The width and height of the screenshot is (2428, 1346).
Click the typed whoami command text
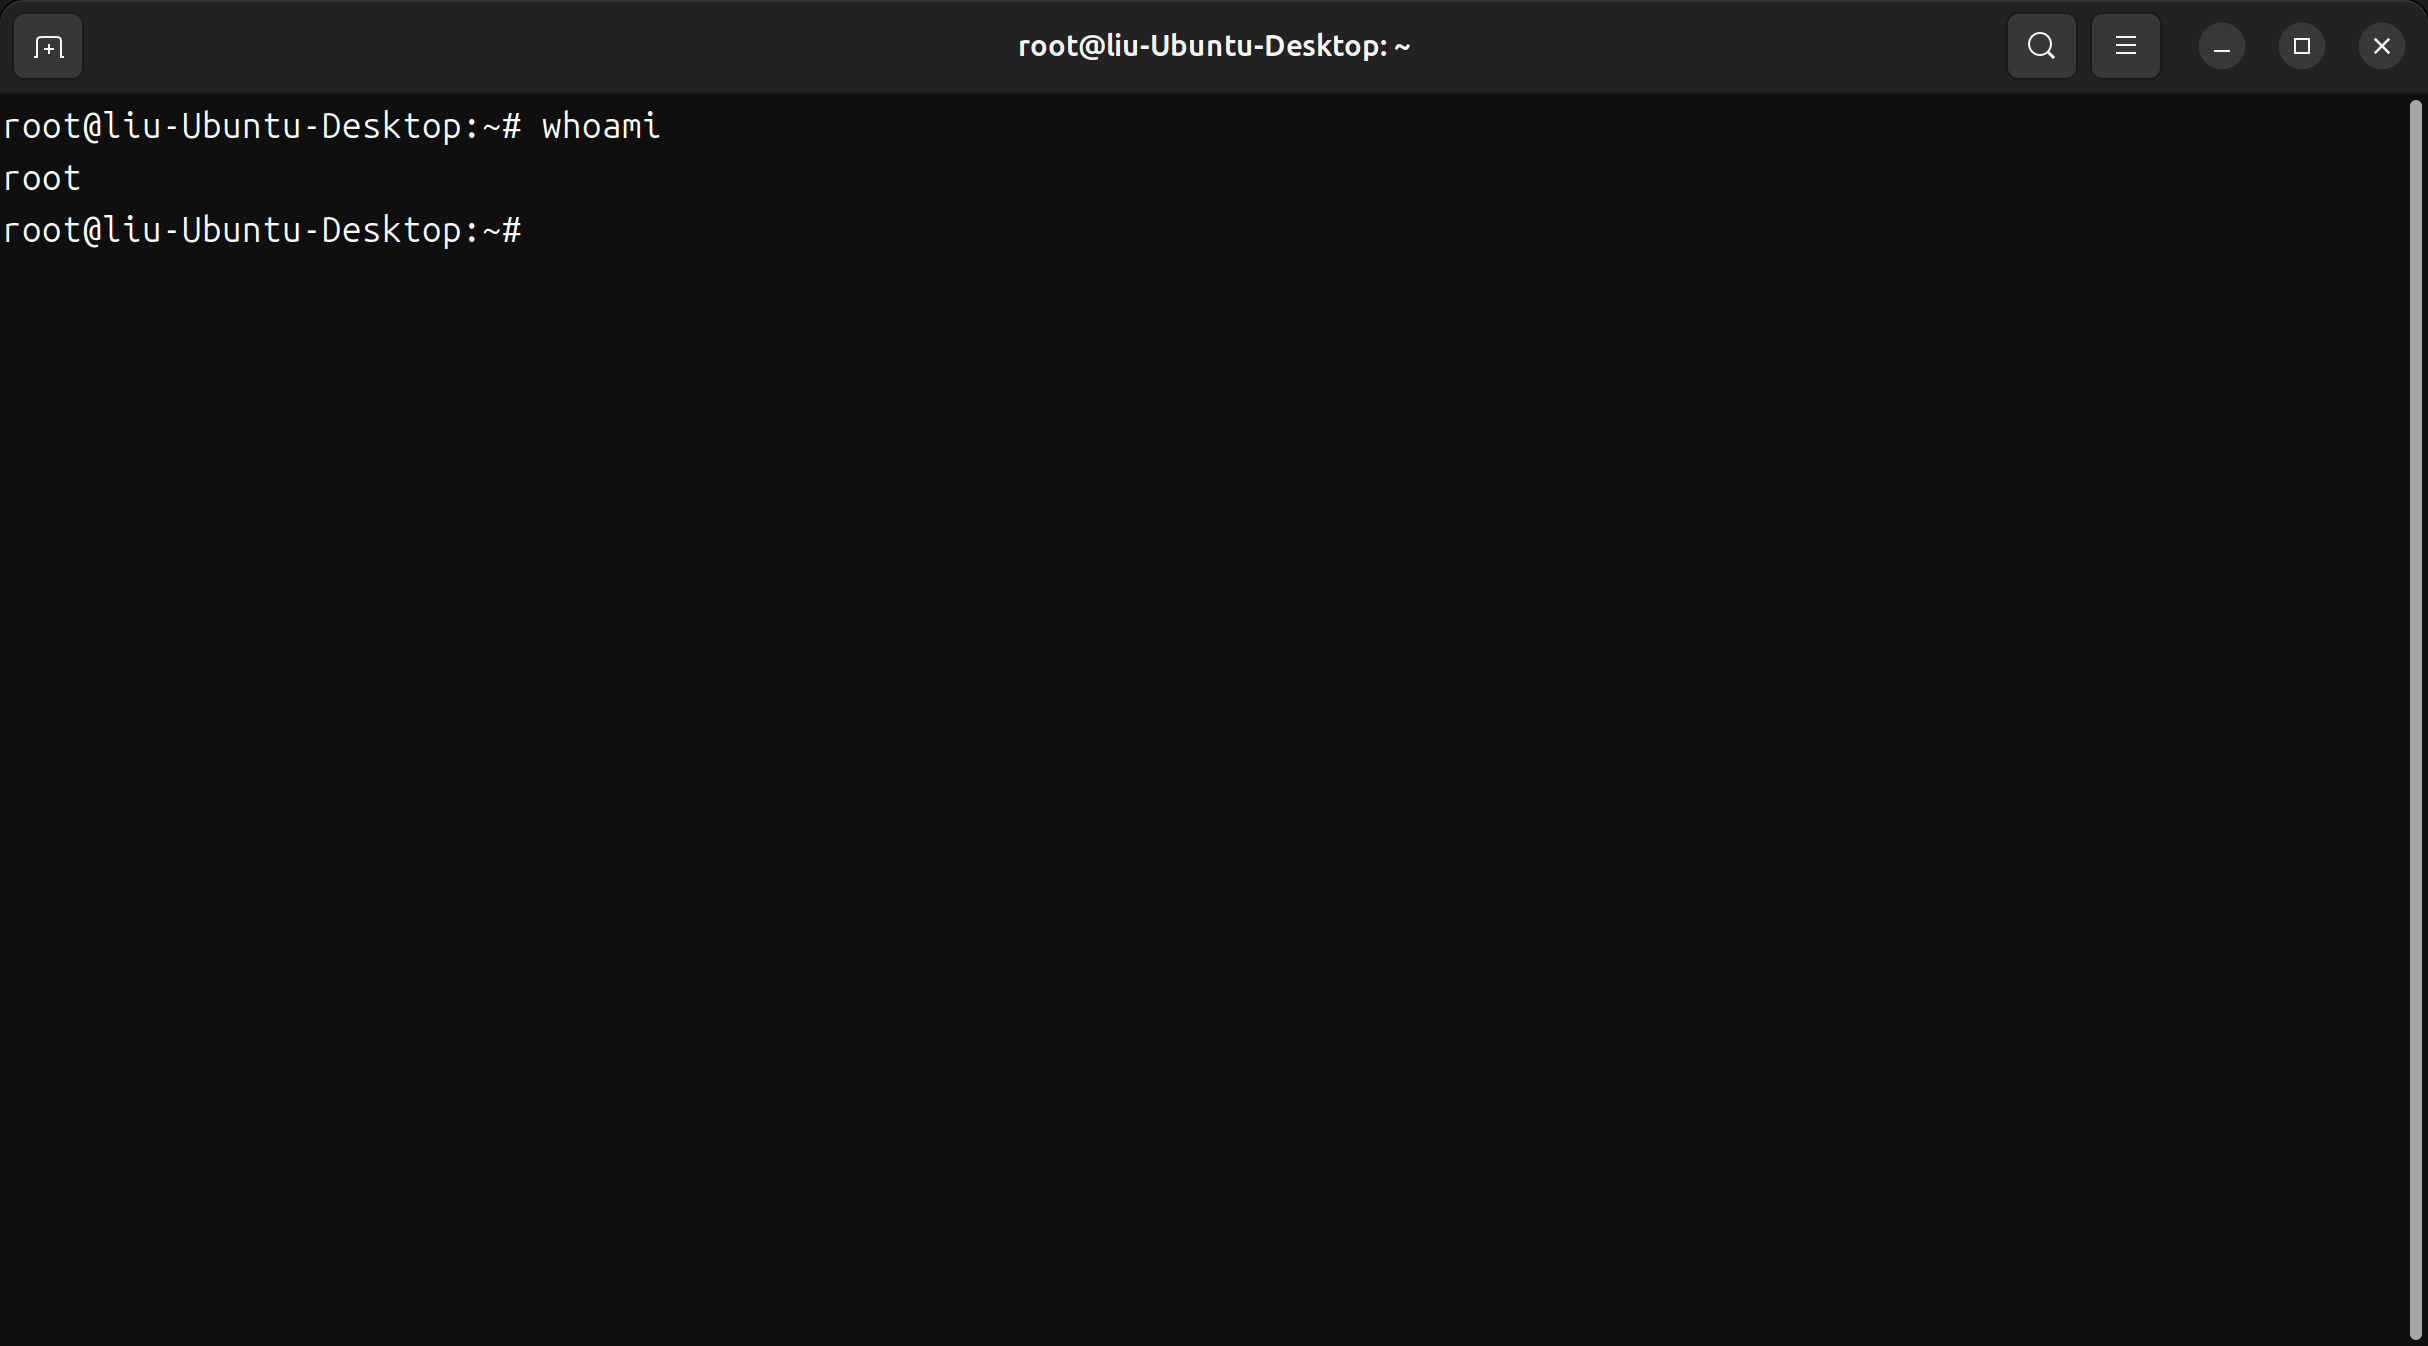pos(600,127)
